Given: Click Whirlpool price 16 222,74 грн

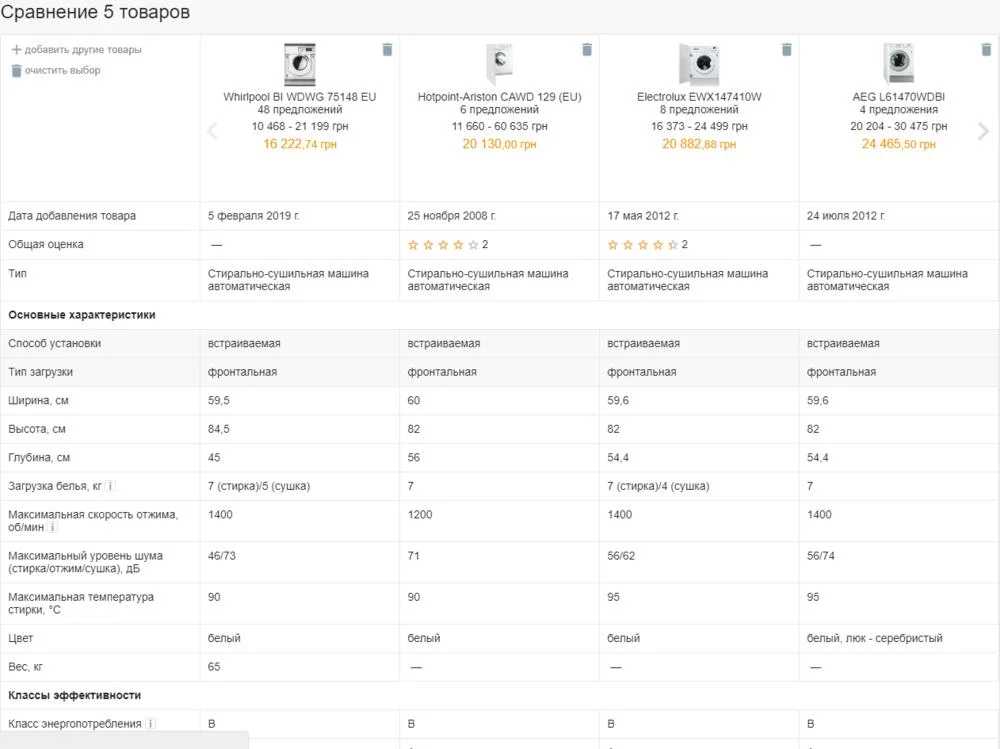Looking at the screenshot, I should (x=300, y=144).
